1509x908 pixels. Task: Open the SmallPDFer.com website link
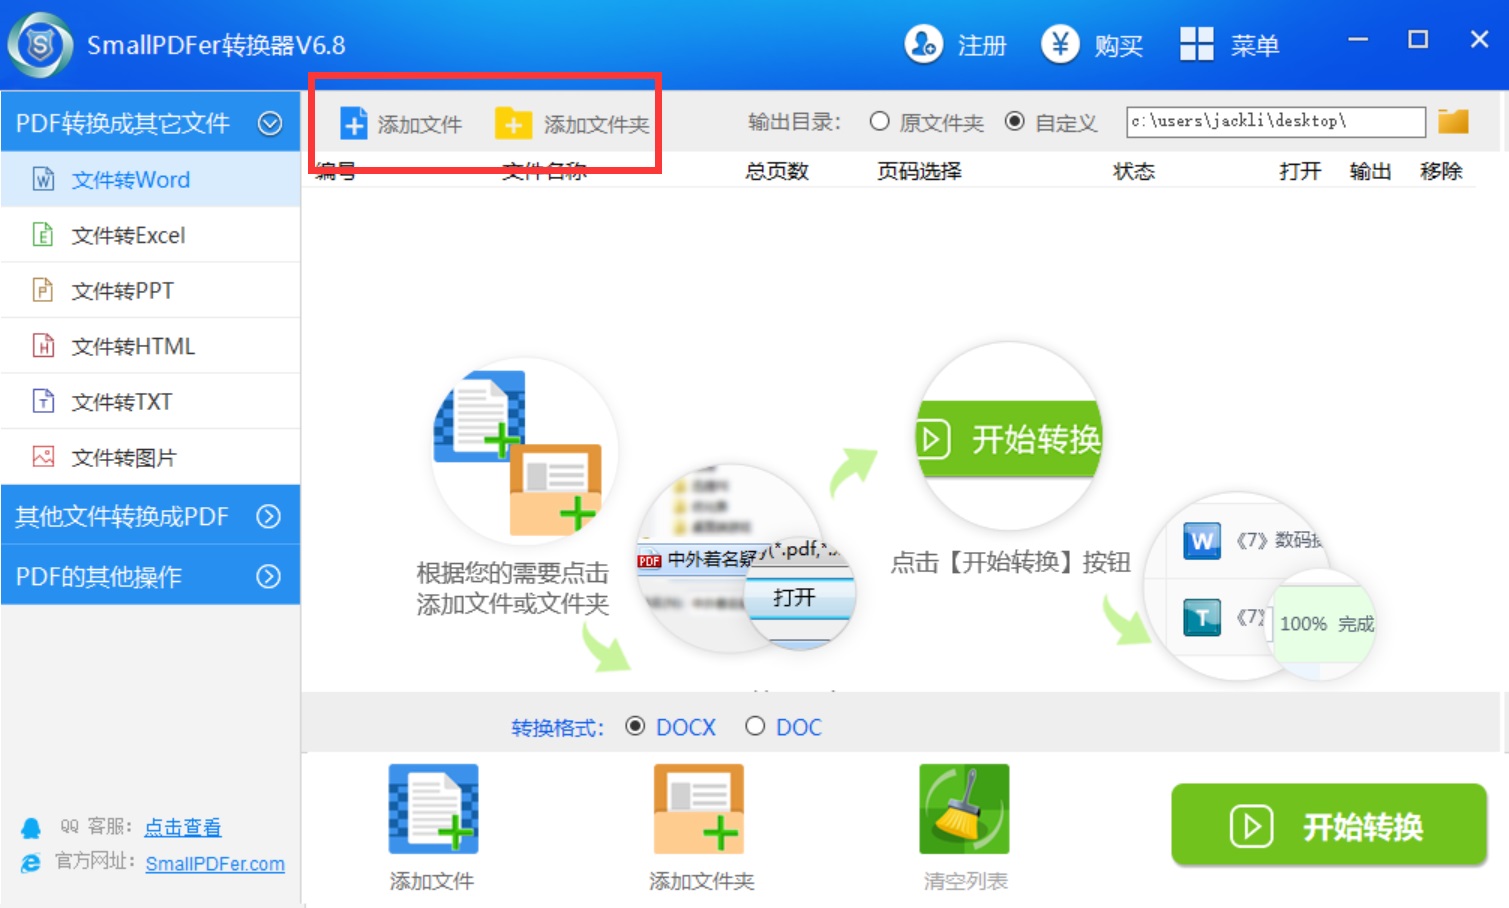coord(215,863)
